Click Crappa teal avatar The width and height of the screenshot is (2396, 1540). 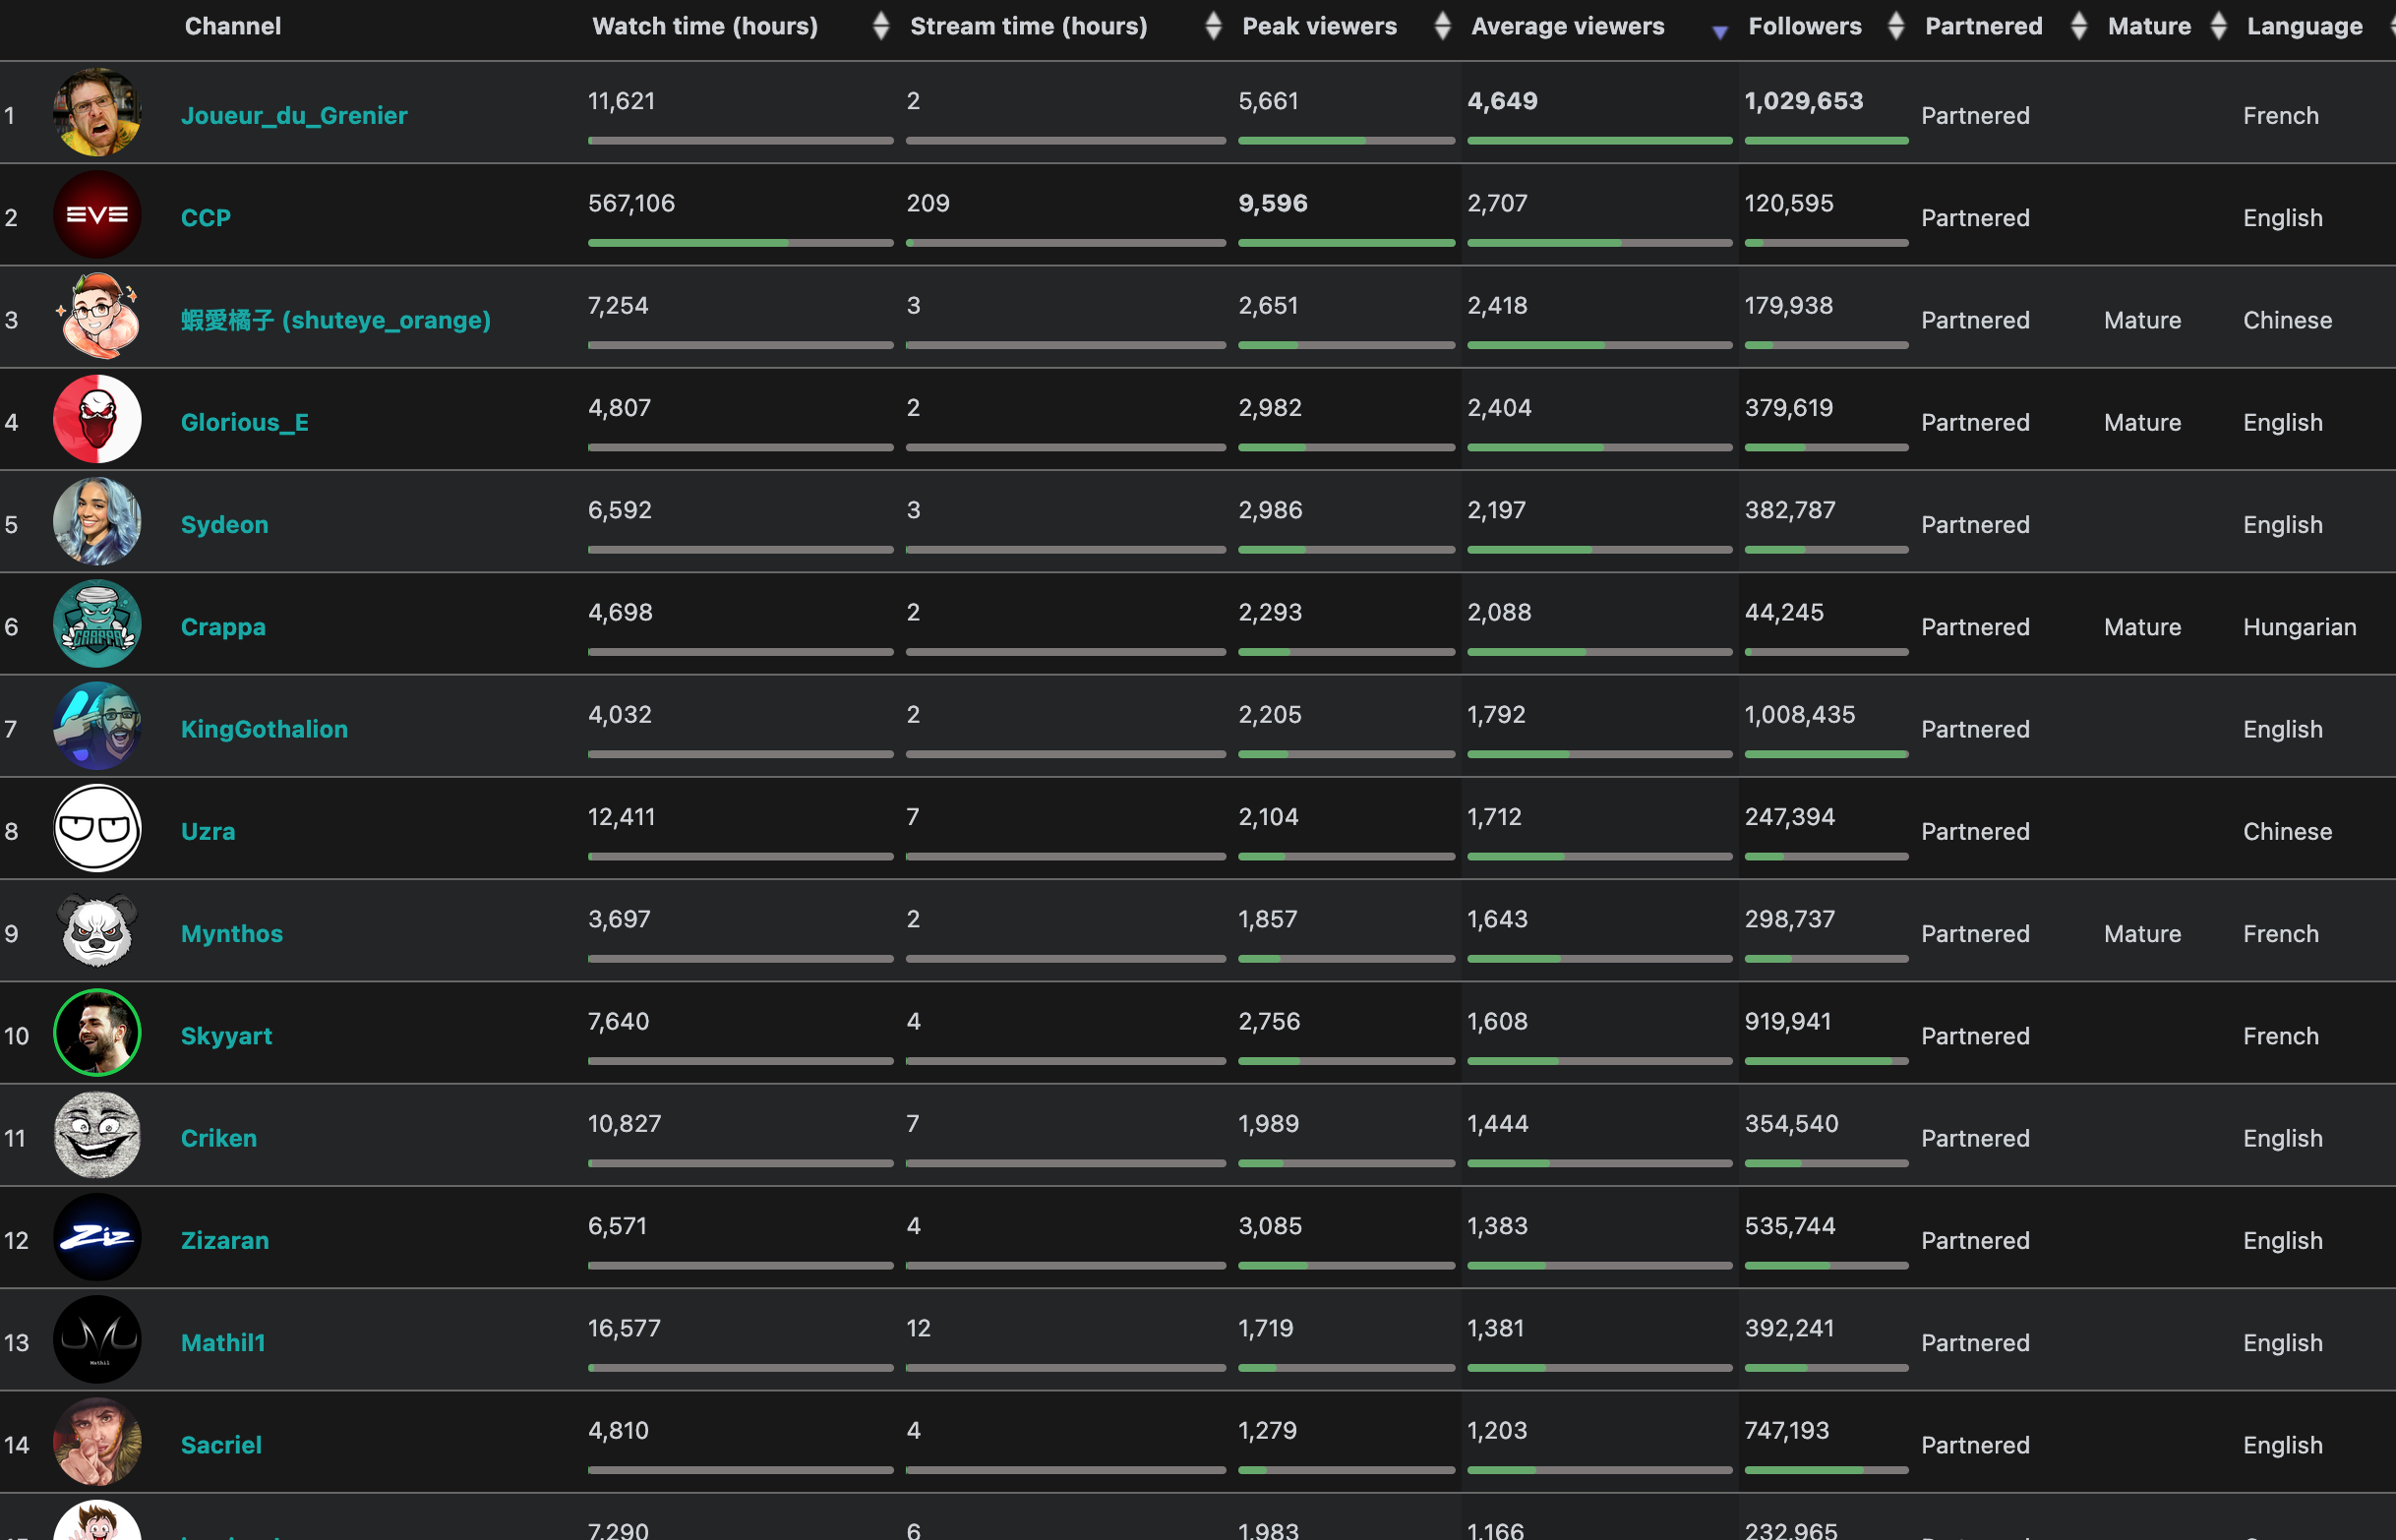[x=97, y=623]
